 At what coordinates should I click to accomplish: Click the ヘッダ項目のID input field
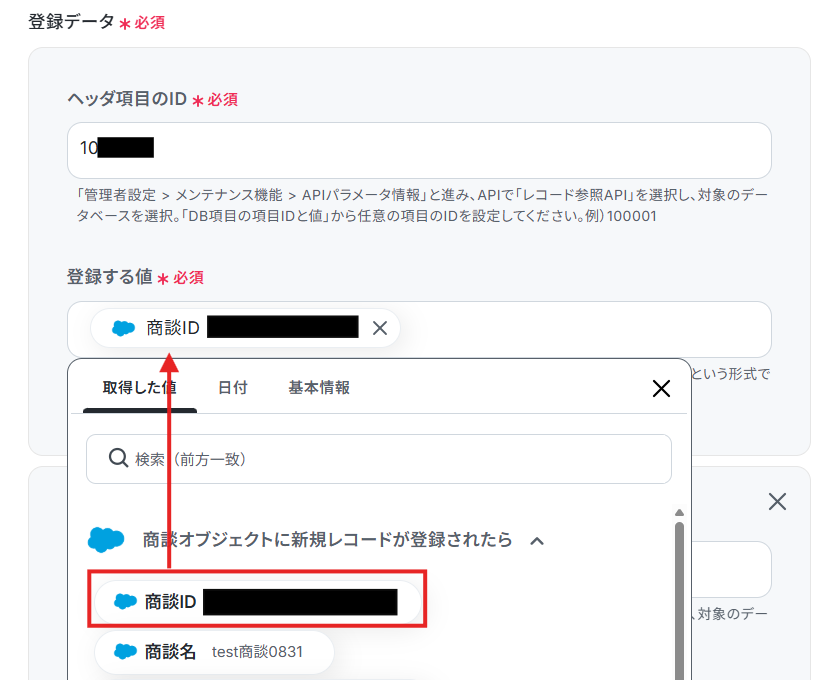419,151
